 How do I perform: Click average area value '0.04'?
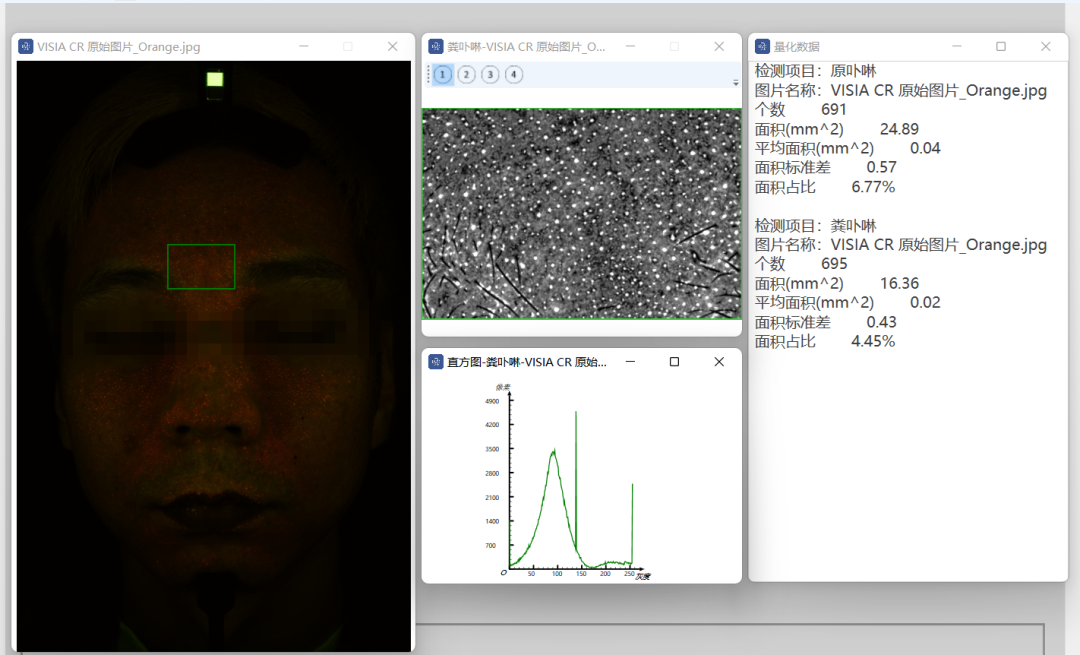click(925, 148)
